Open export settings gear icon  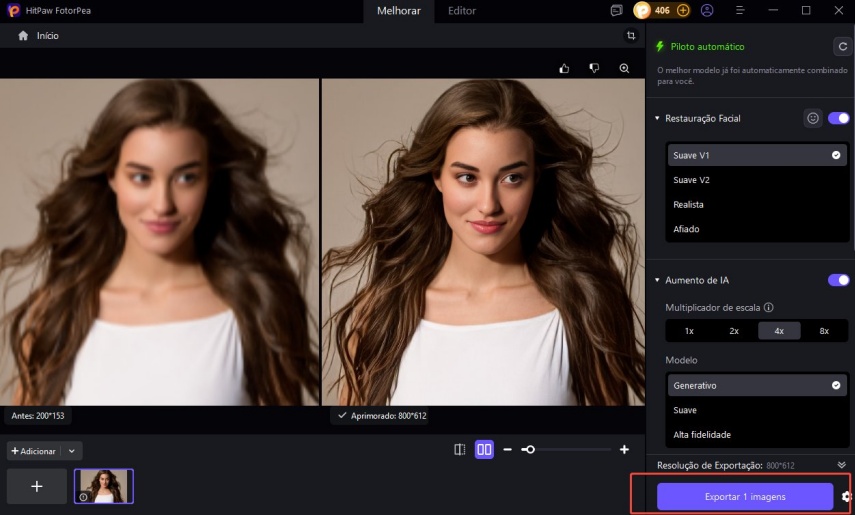pos(846,496)
